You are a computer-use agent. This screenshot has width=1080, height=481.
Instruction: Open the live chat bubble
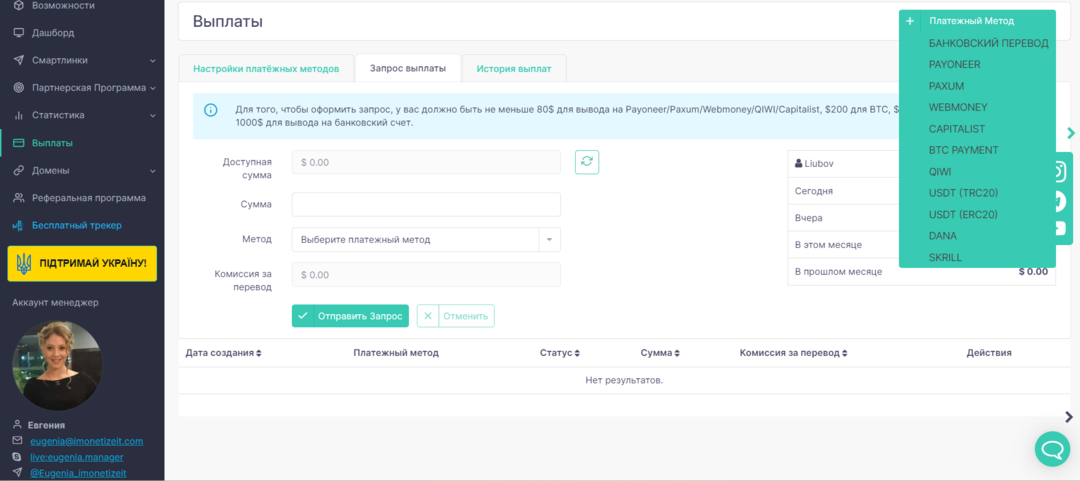[1052, 449]
